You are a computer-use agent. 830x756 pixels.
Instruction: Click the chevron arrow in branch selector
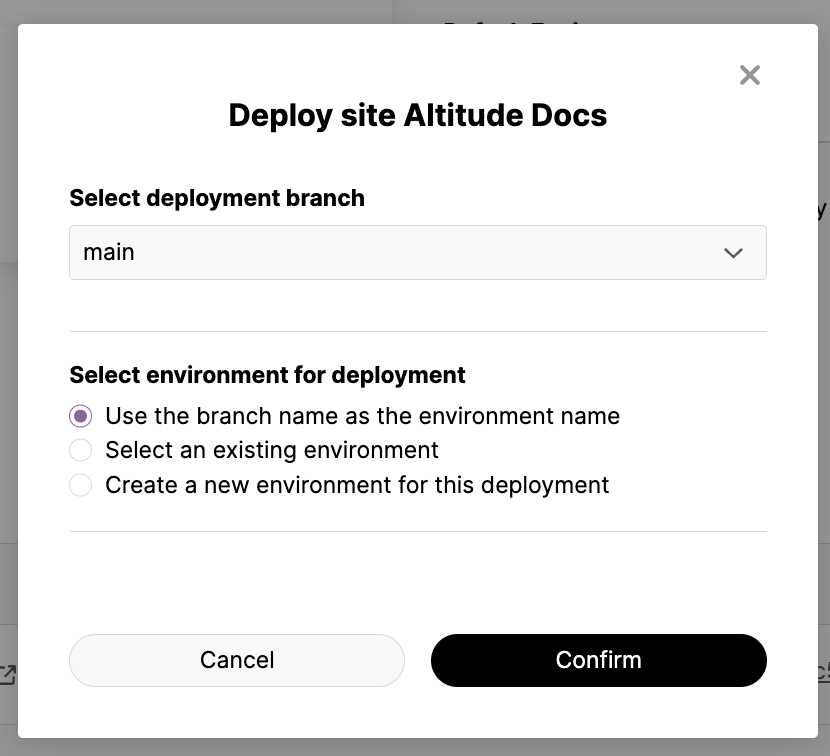point(733,253)
